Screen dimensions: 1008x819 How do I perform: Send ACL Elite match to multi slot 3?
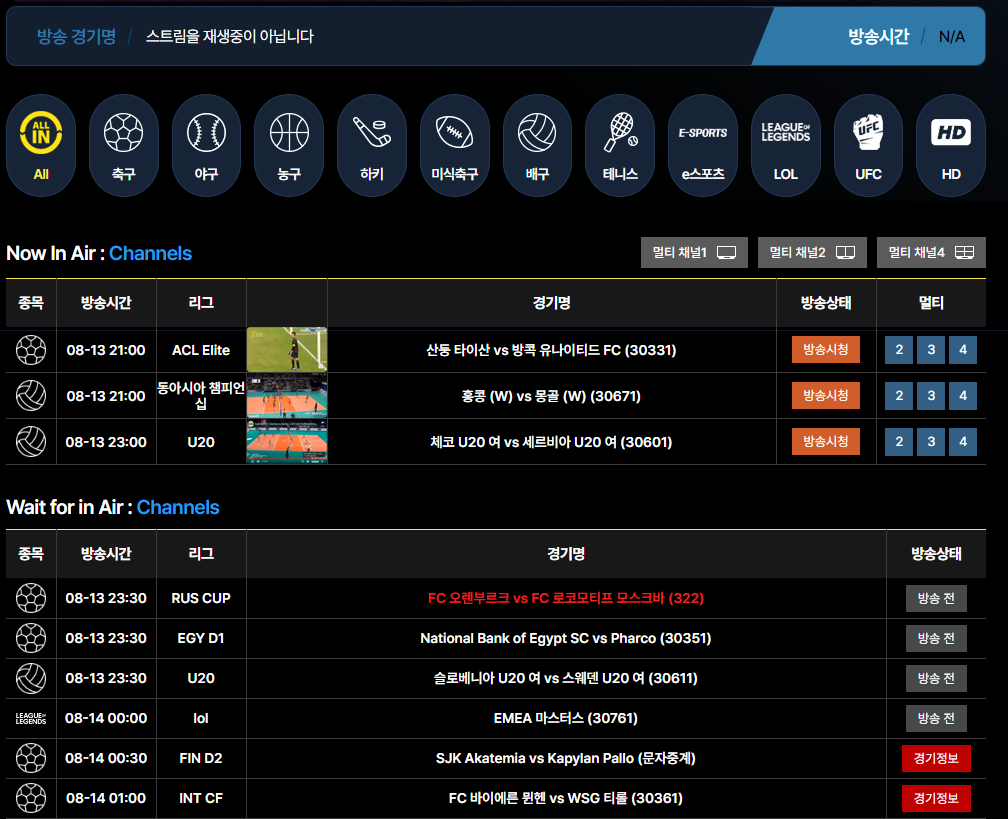[x=931, y=350]
